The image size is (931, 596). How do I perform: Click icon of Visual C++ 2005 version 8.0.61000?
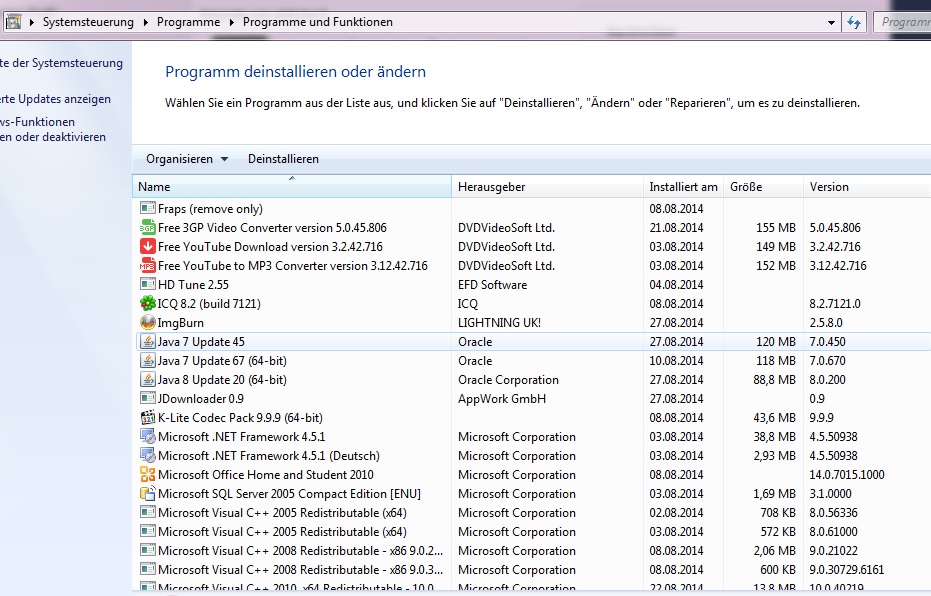(147, 531)
